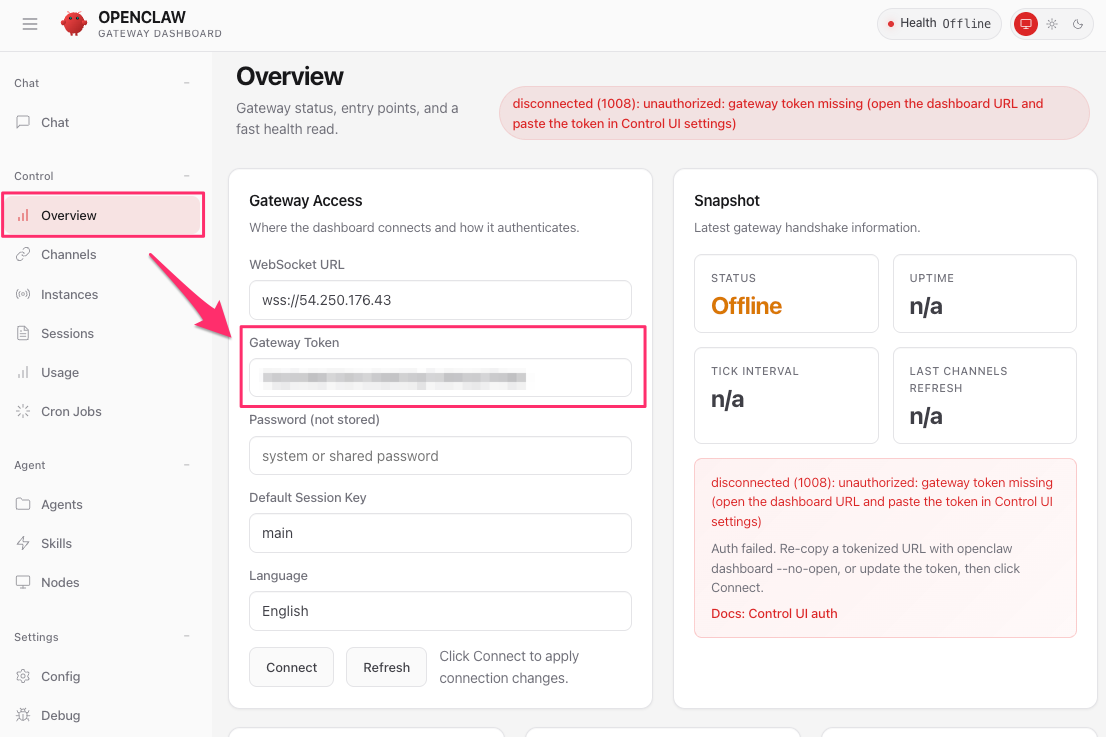
Task: Select Sessions in the sidebar
Action: [x=67, y=333]
